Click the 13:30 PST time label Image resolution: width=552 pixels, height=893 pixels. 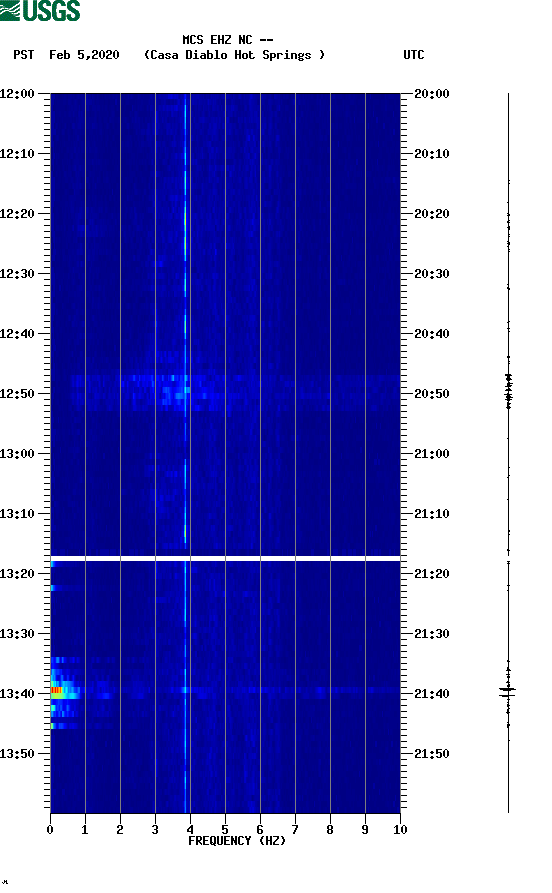point(17,634)
